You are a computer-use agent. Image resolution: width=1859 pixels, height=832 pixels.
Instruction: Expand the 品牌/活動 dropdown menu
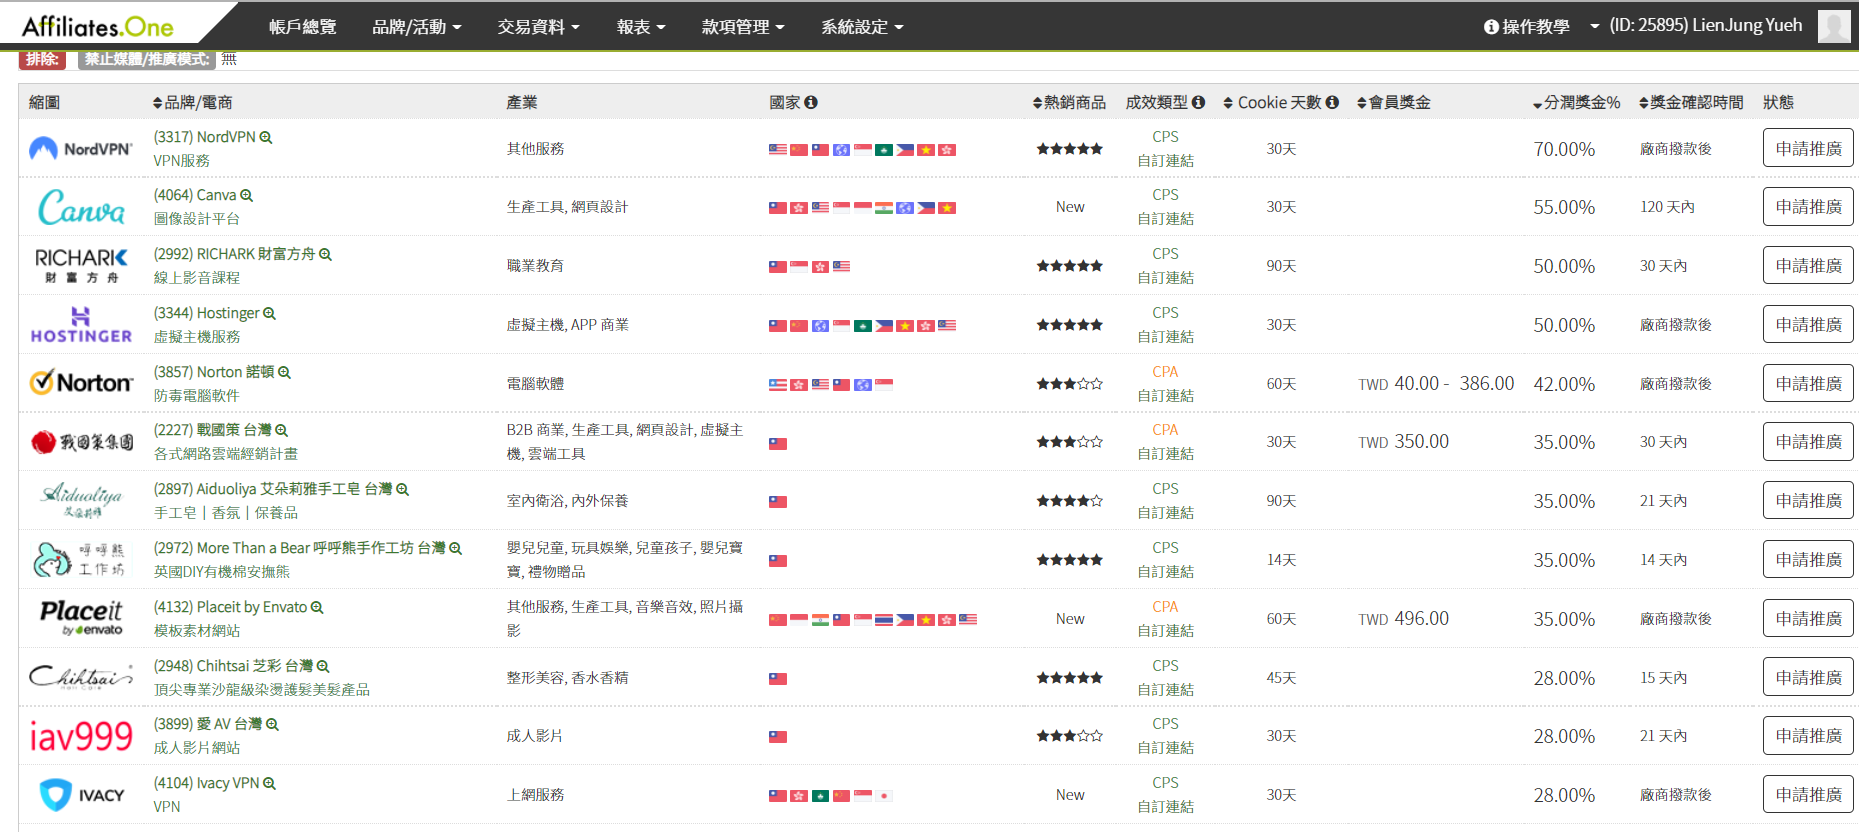416,27
